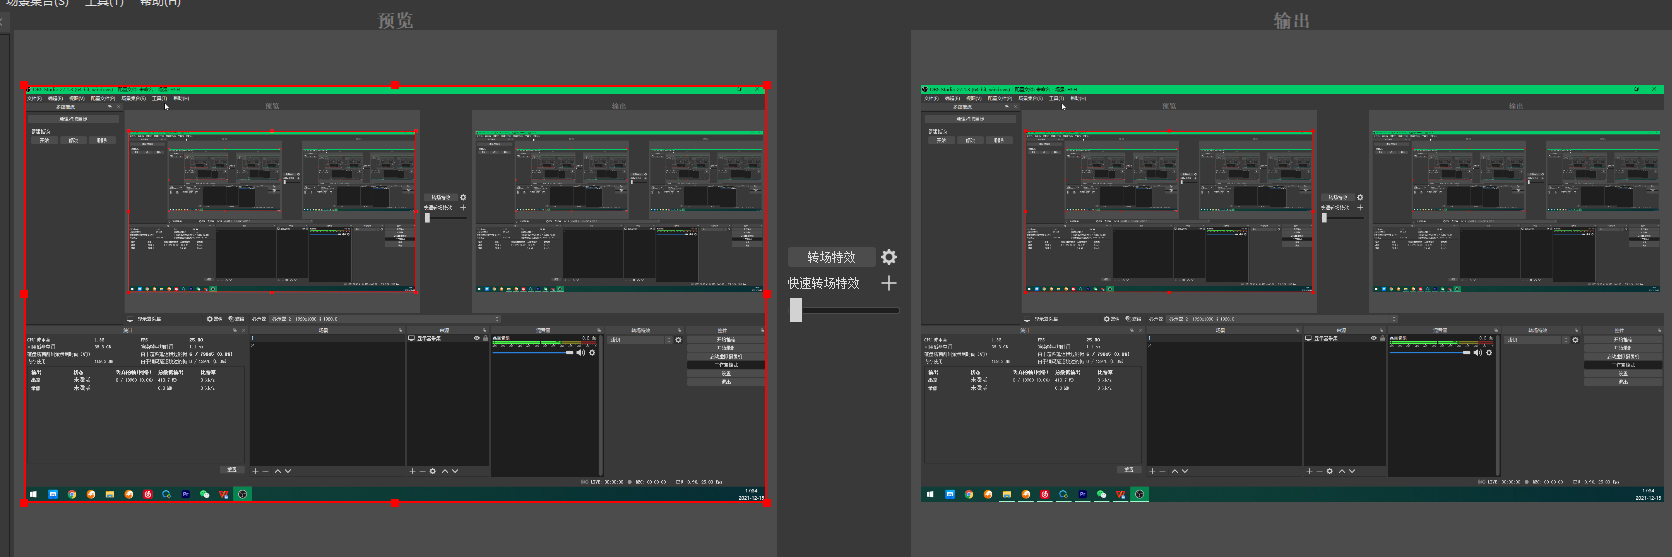
Task: Click highlighted Studio Mode button in preview pane controls
Action: [726, 365]
